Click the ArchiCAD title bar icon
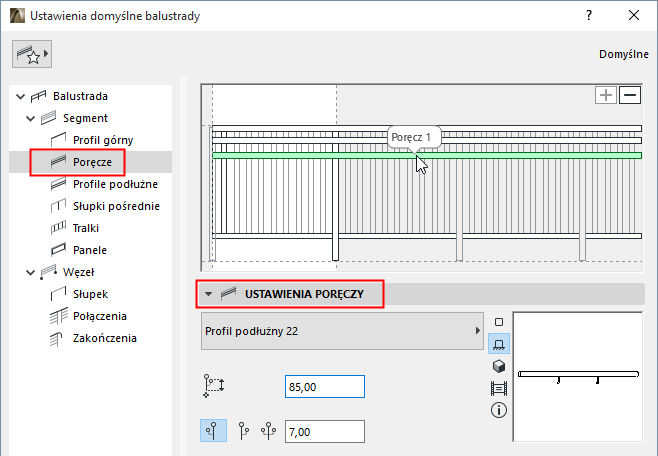Image resolution: width=658 pixels, height=456 pixels. [x=17, y=16]
